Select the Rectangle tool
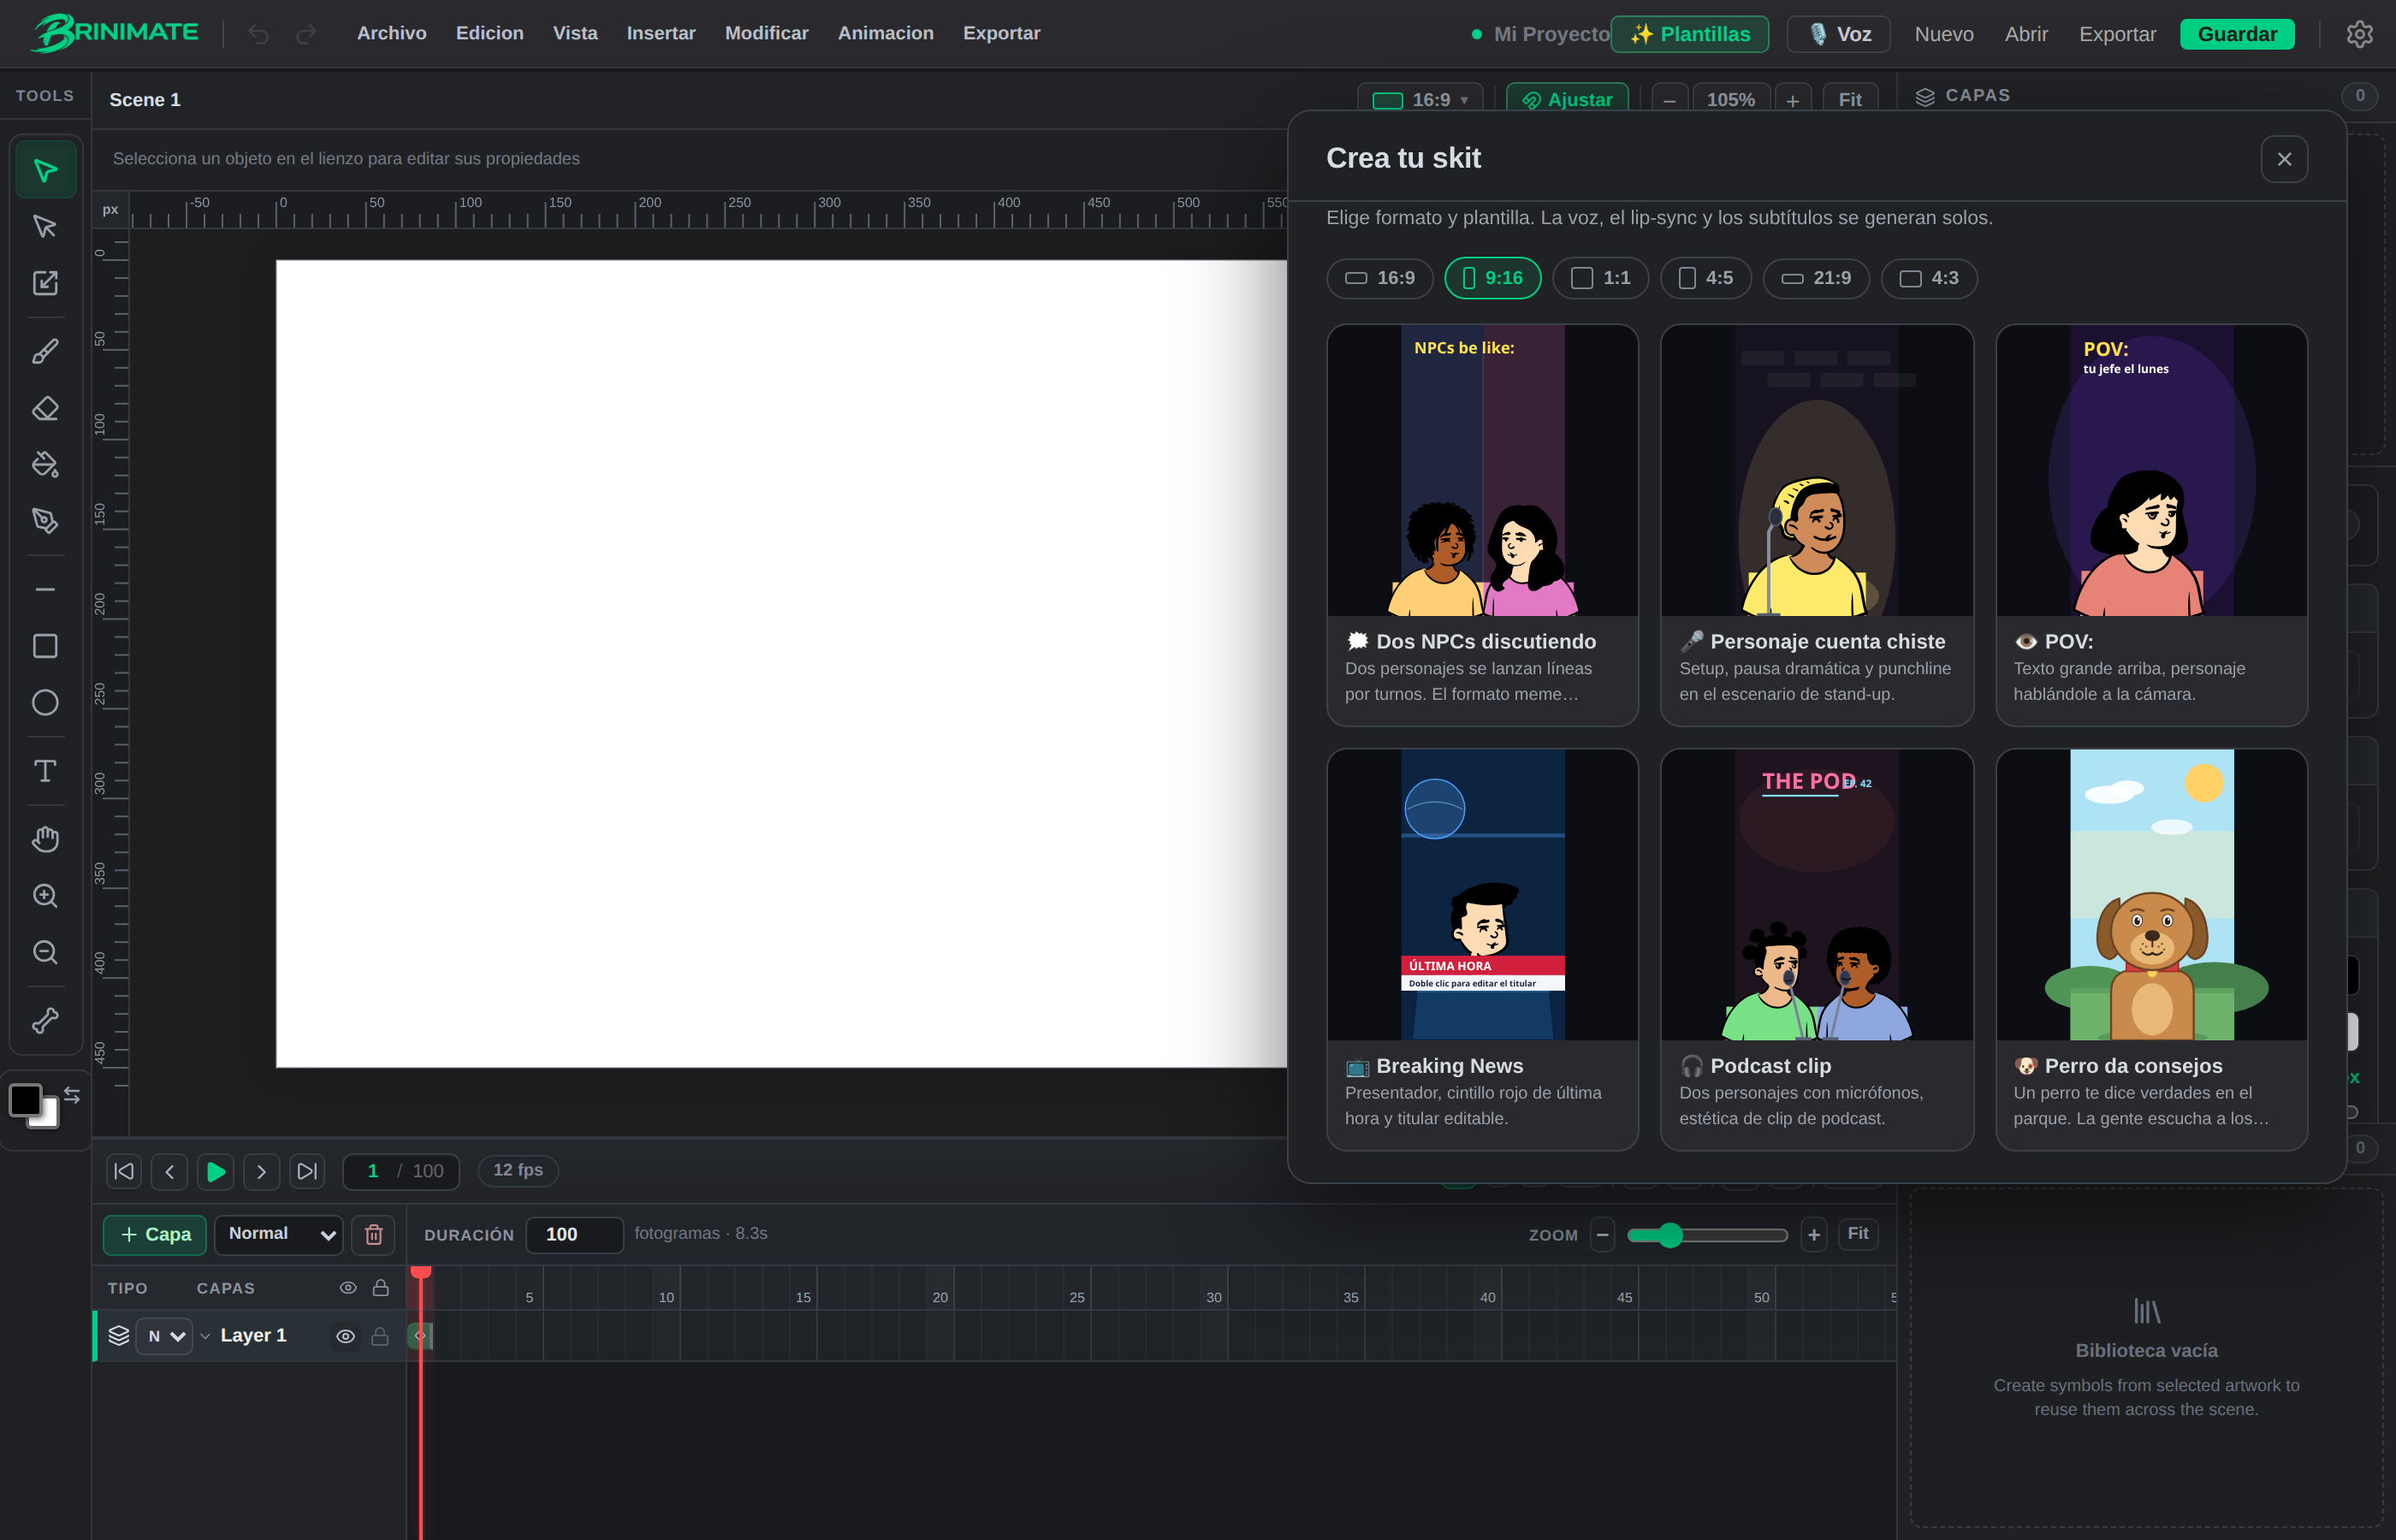This screenshot has width=2396, height=1540. [x=45, y=646]
